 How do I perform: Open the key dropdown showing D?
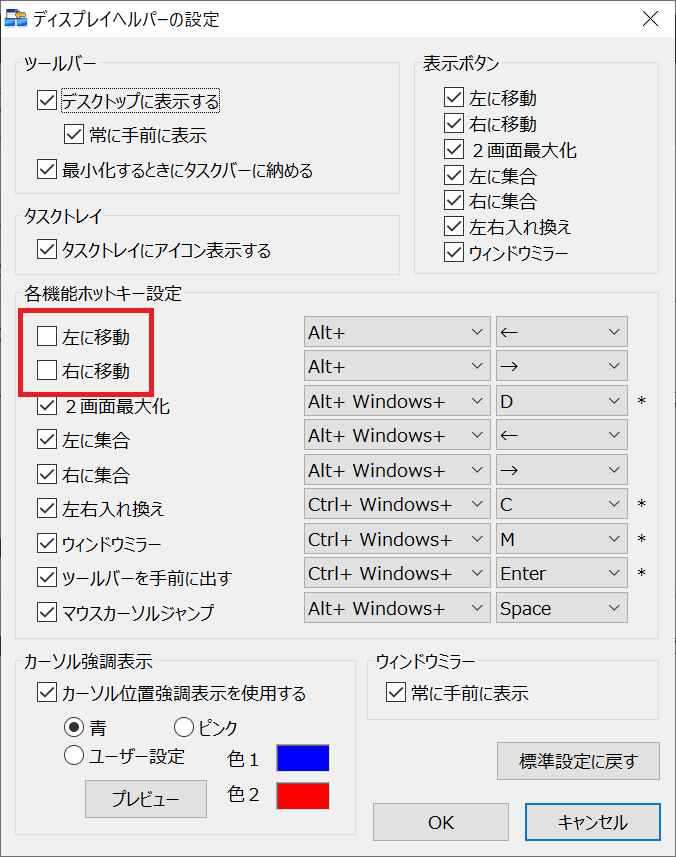561,402
